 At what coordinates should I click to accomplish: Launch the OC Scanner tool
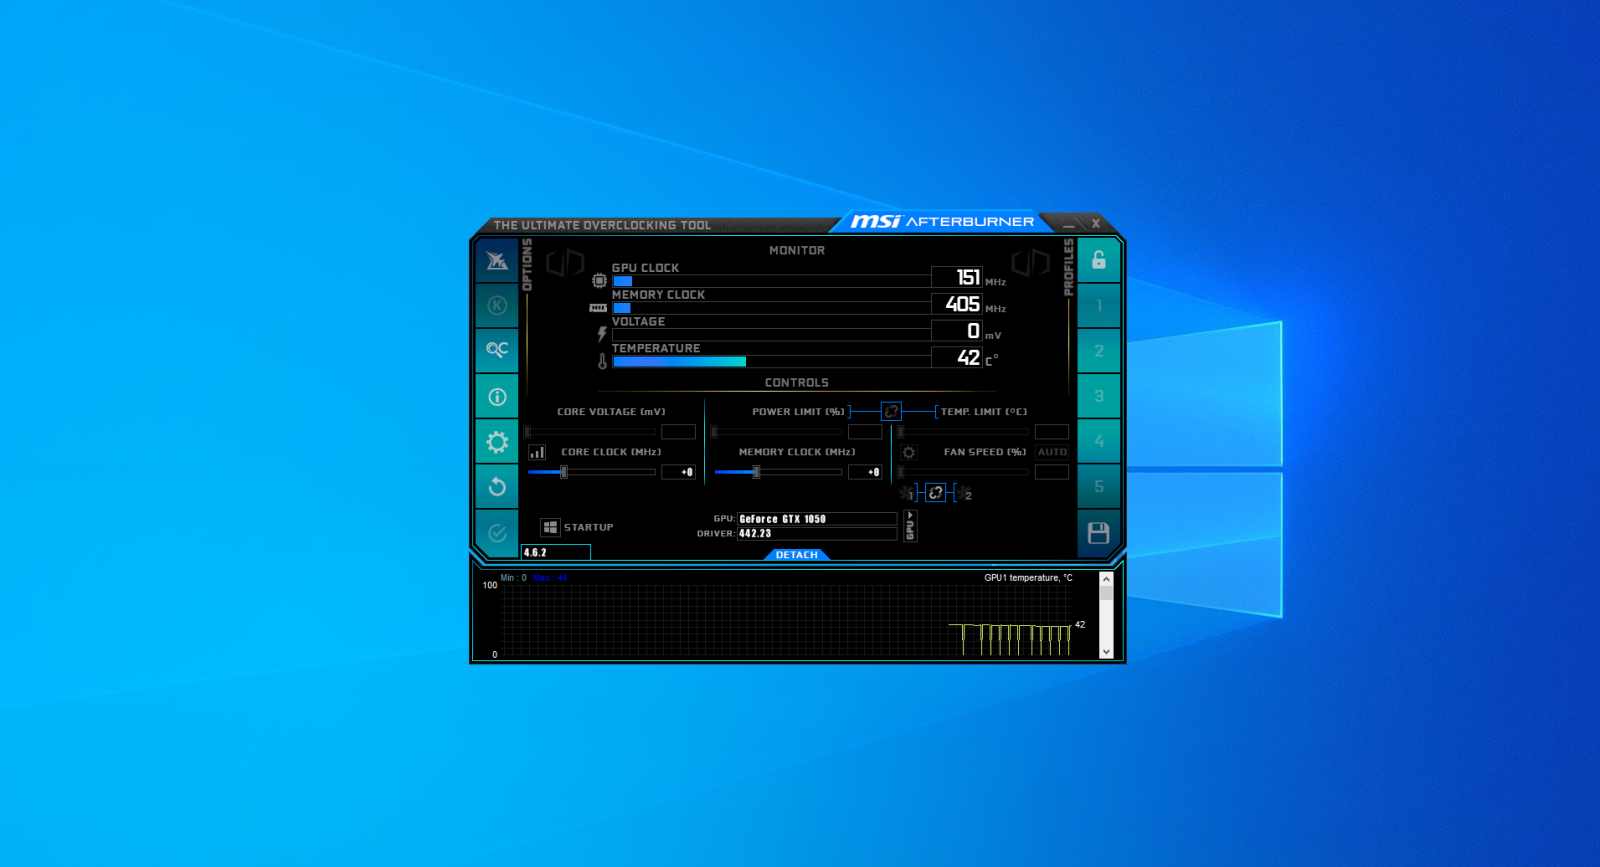pos(497,350)
